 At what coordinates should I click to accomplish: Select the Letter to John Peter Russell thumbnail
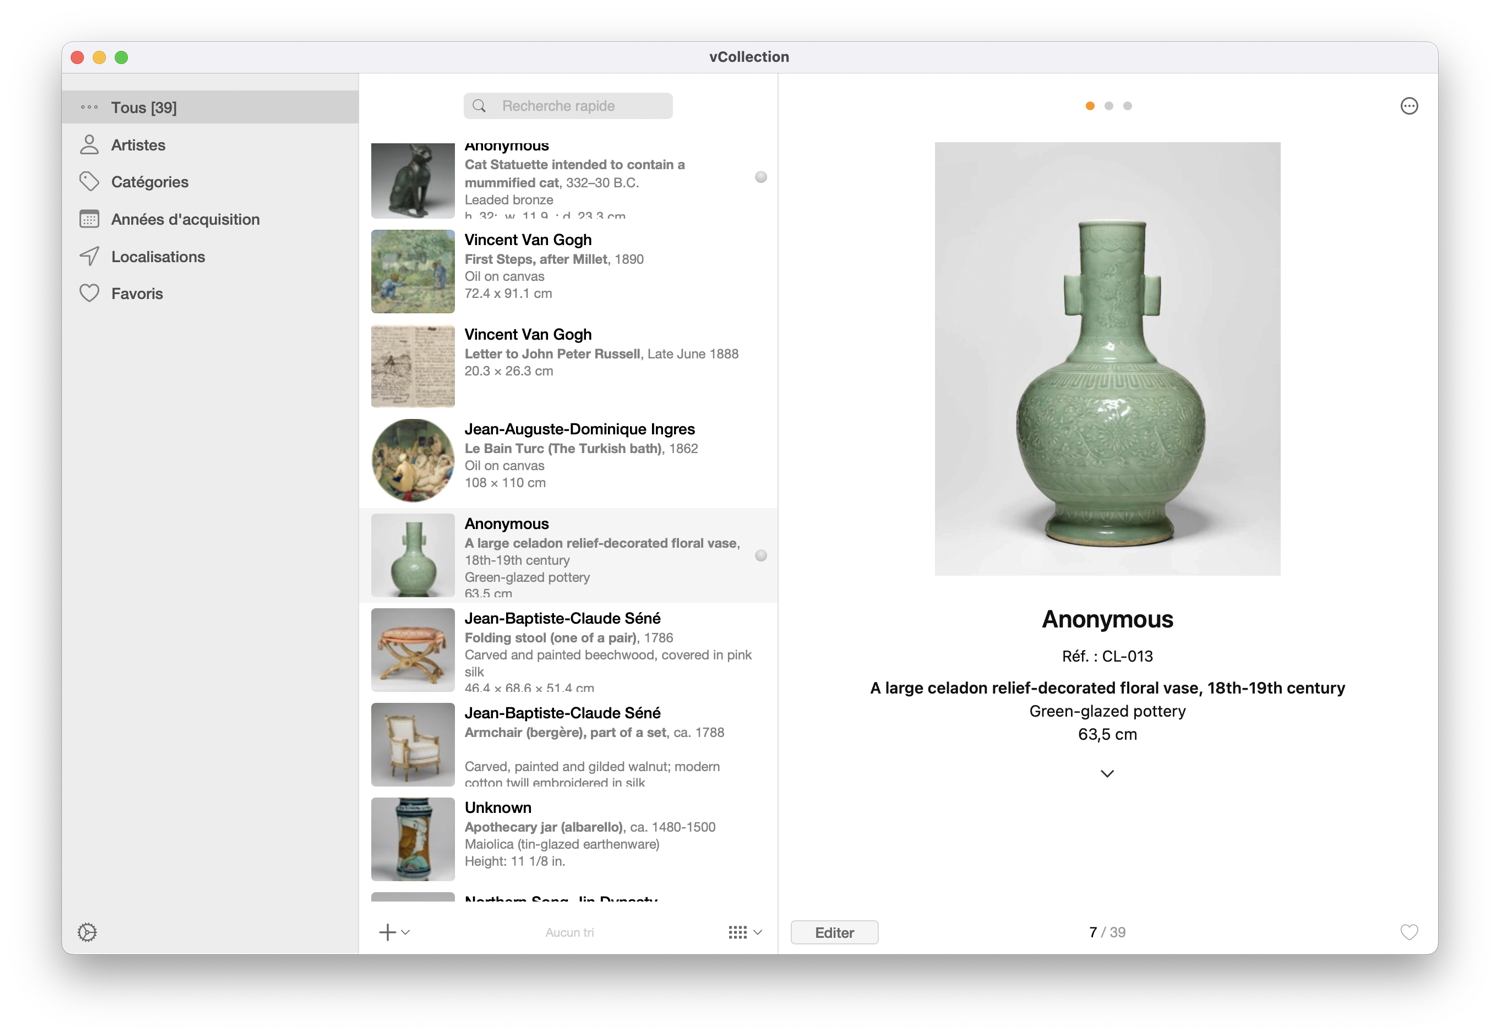(413, 366)
